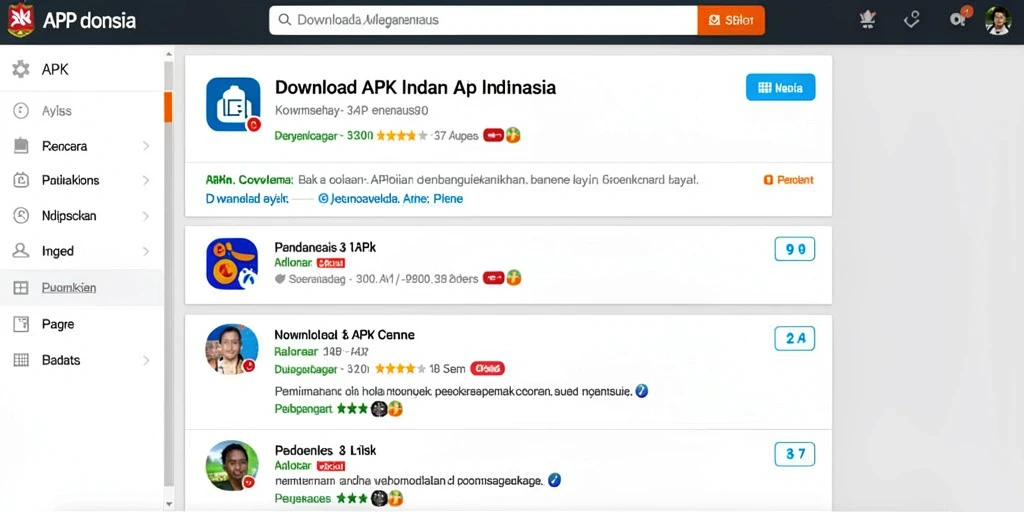Click the APP donsia logo icon
This screenshot has height=512, width=1024.
coord(20,20)
